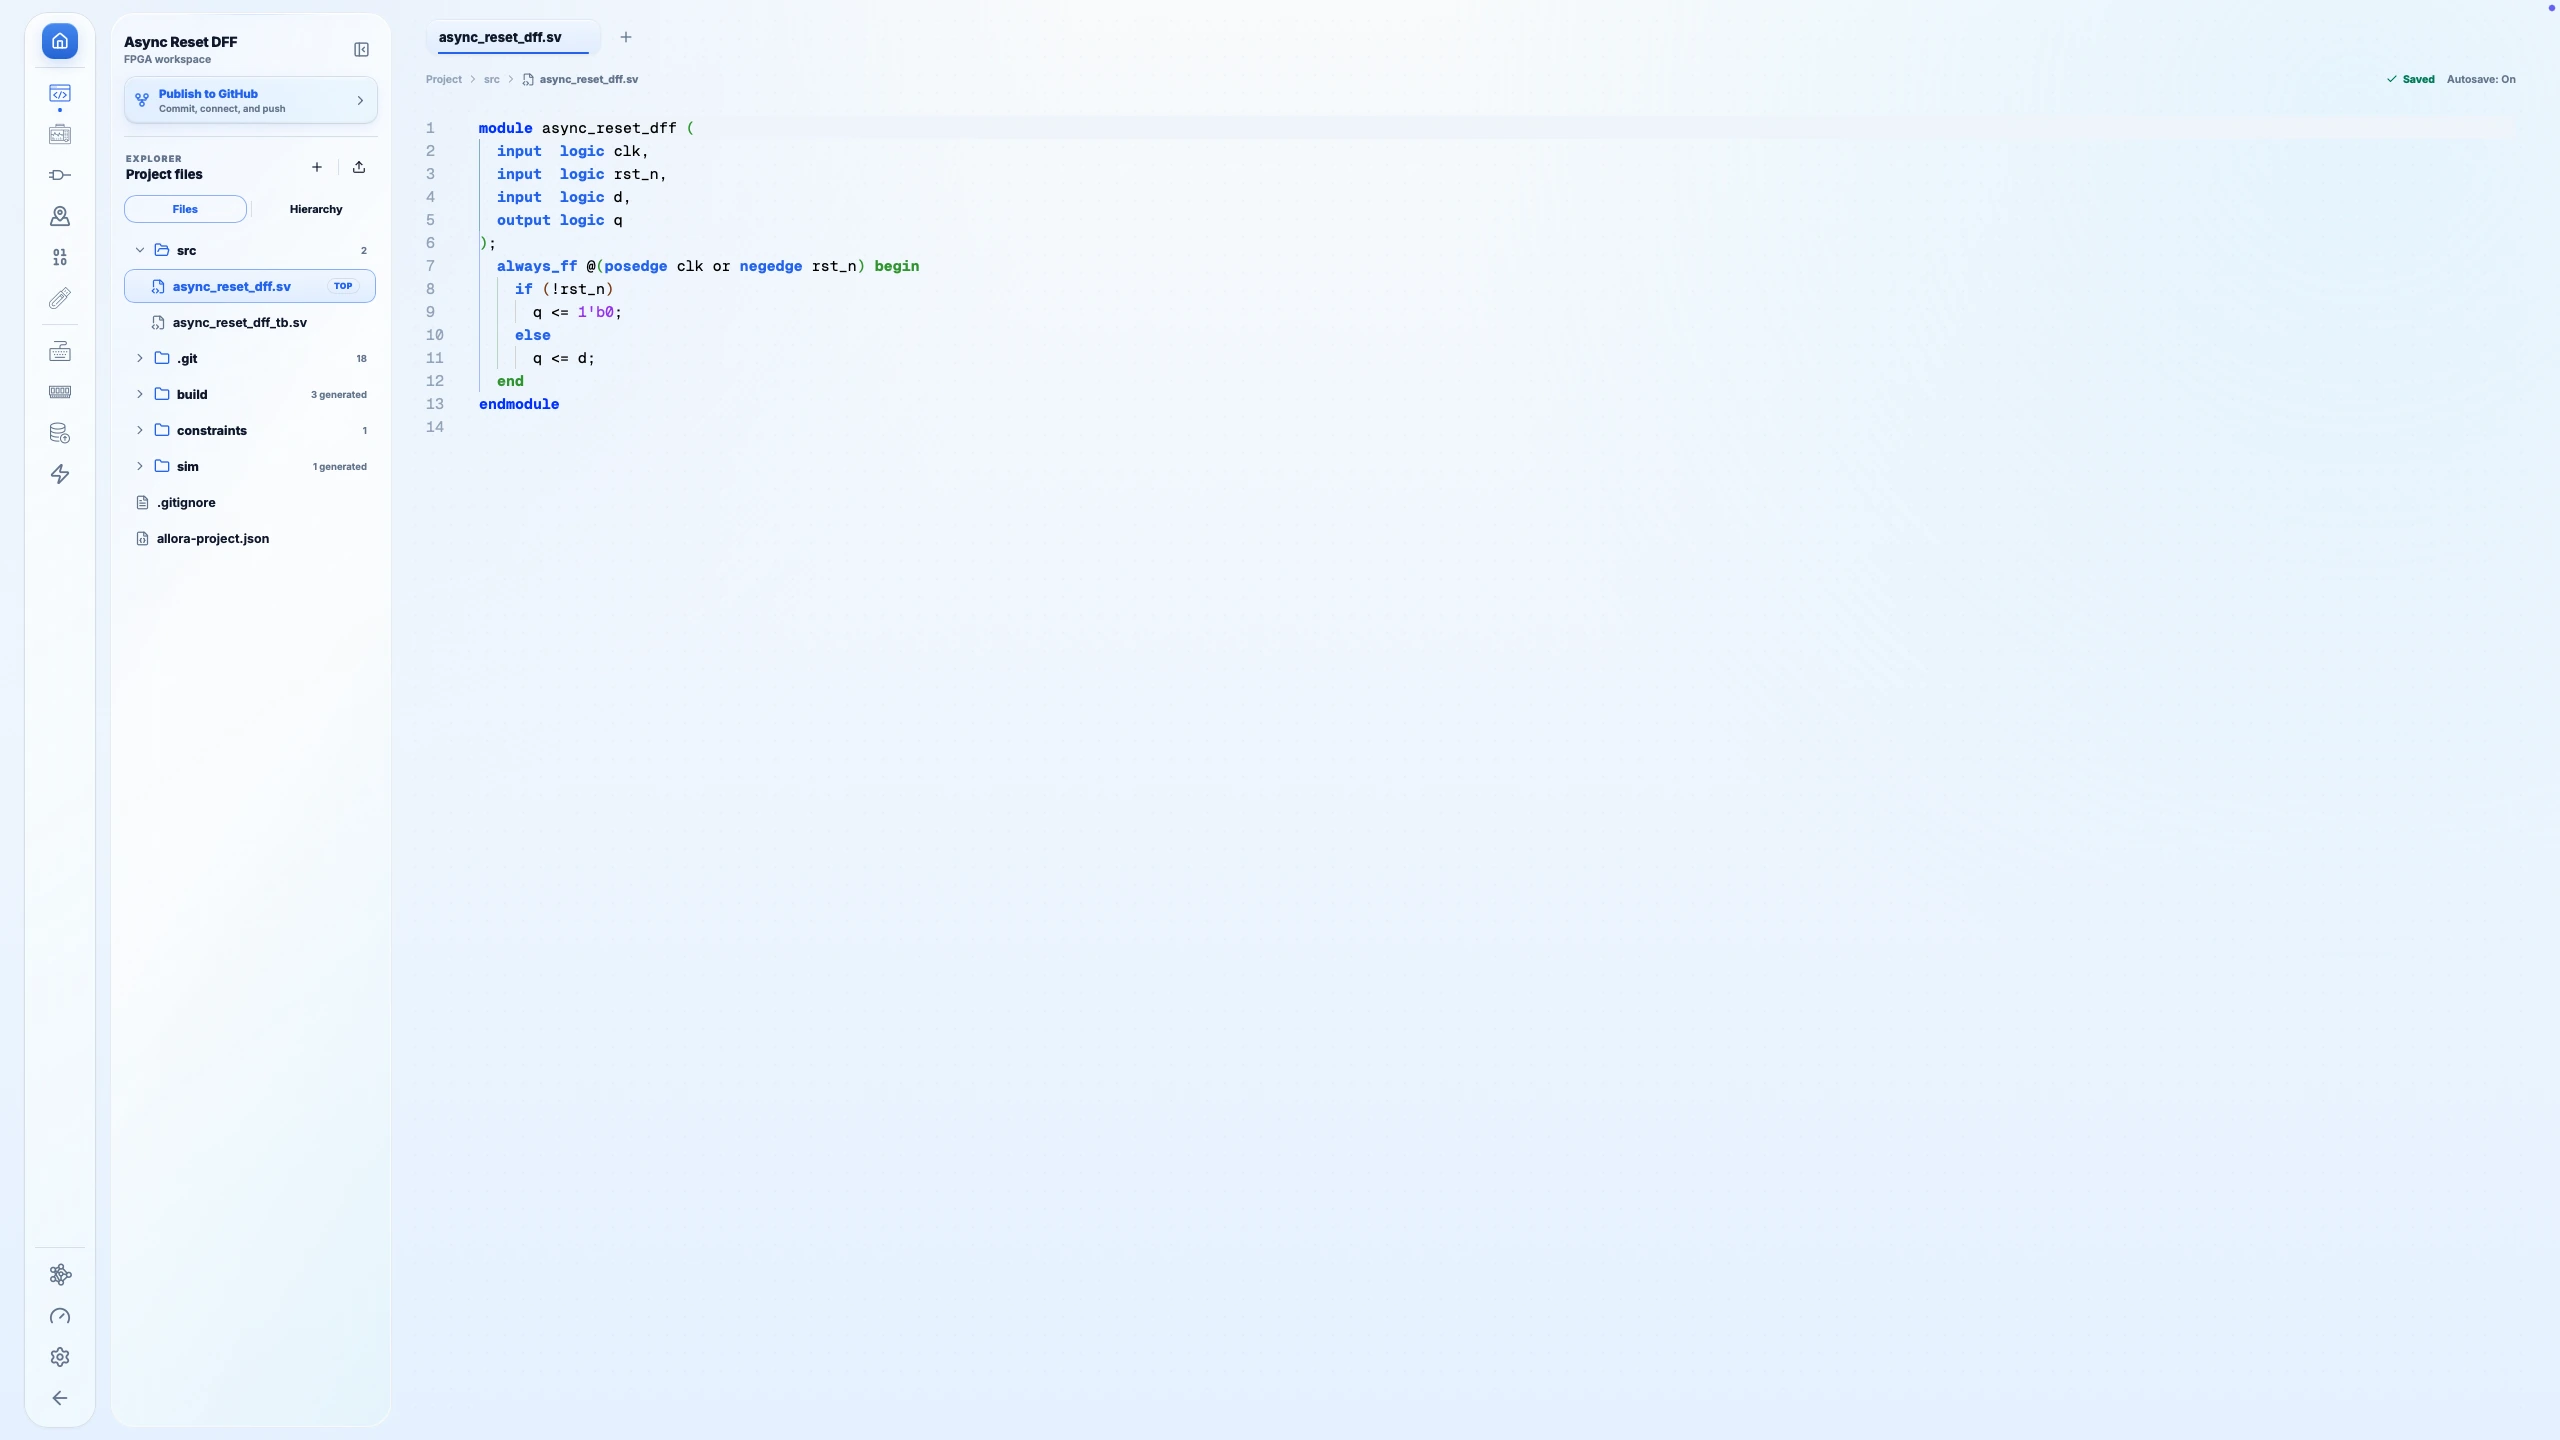Select the build folder label

pyautogui.click(x=192, y=394)
